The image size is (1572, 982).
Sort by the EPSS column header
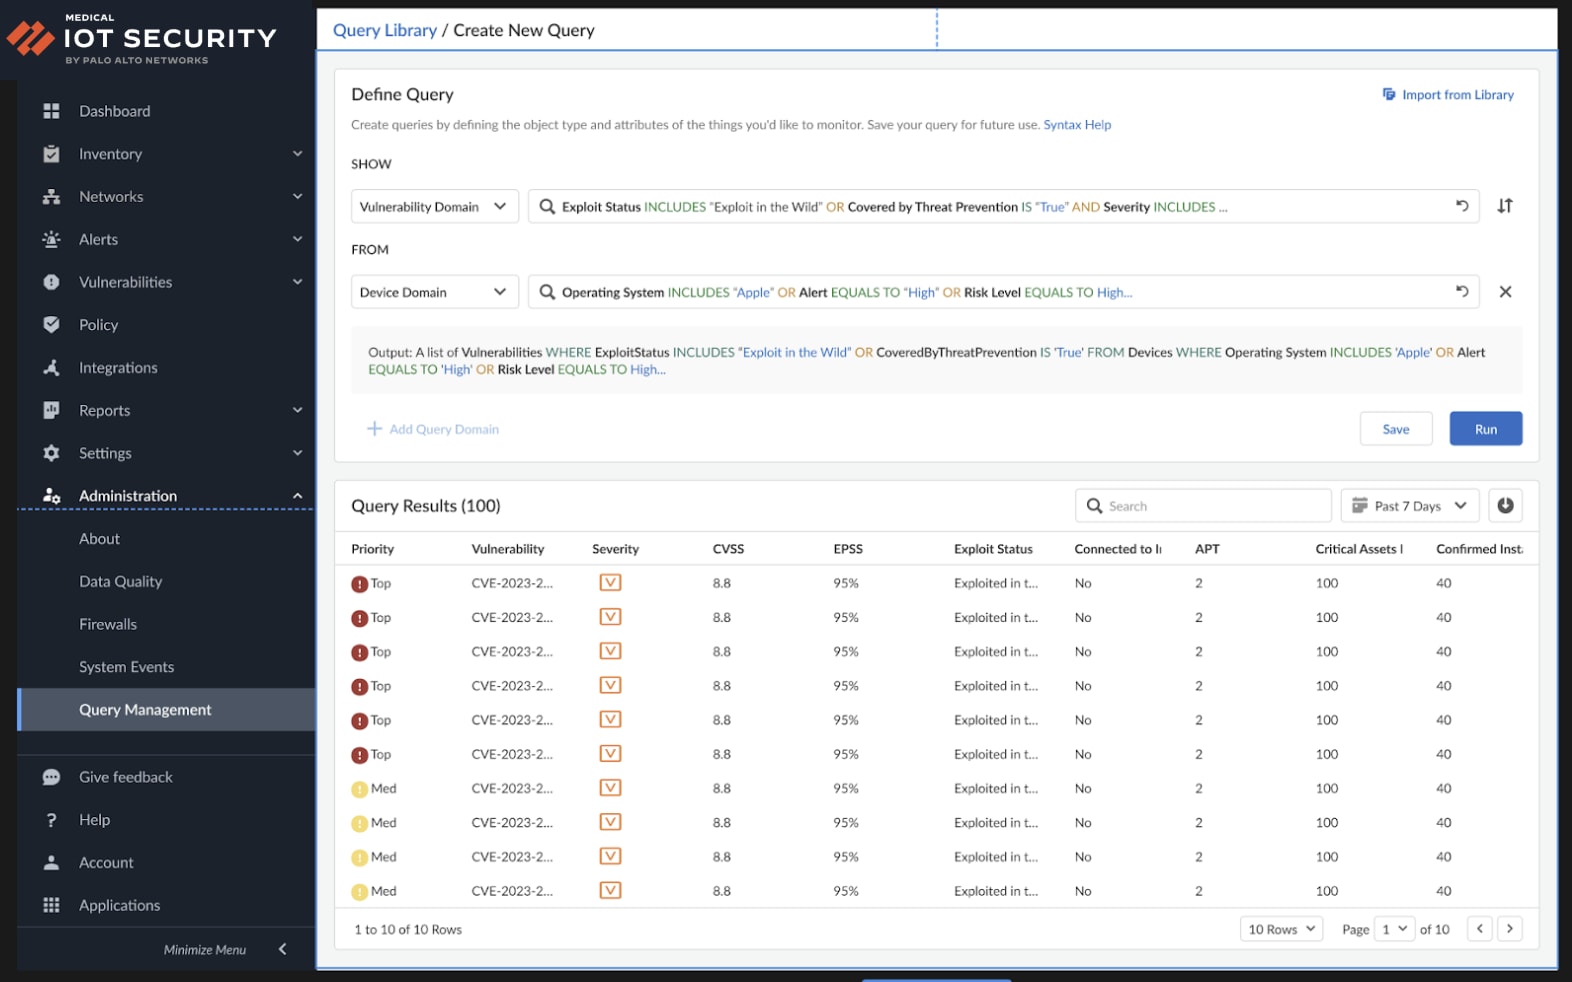[848, 549]
